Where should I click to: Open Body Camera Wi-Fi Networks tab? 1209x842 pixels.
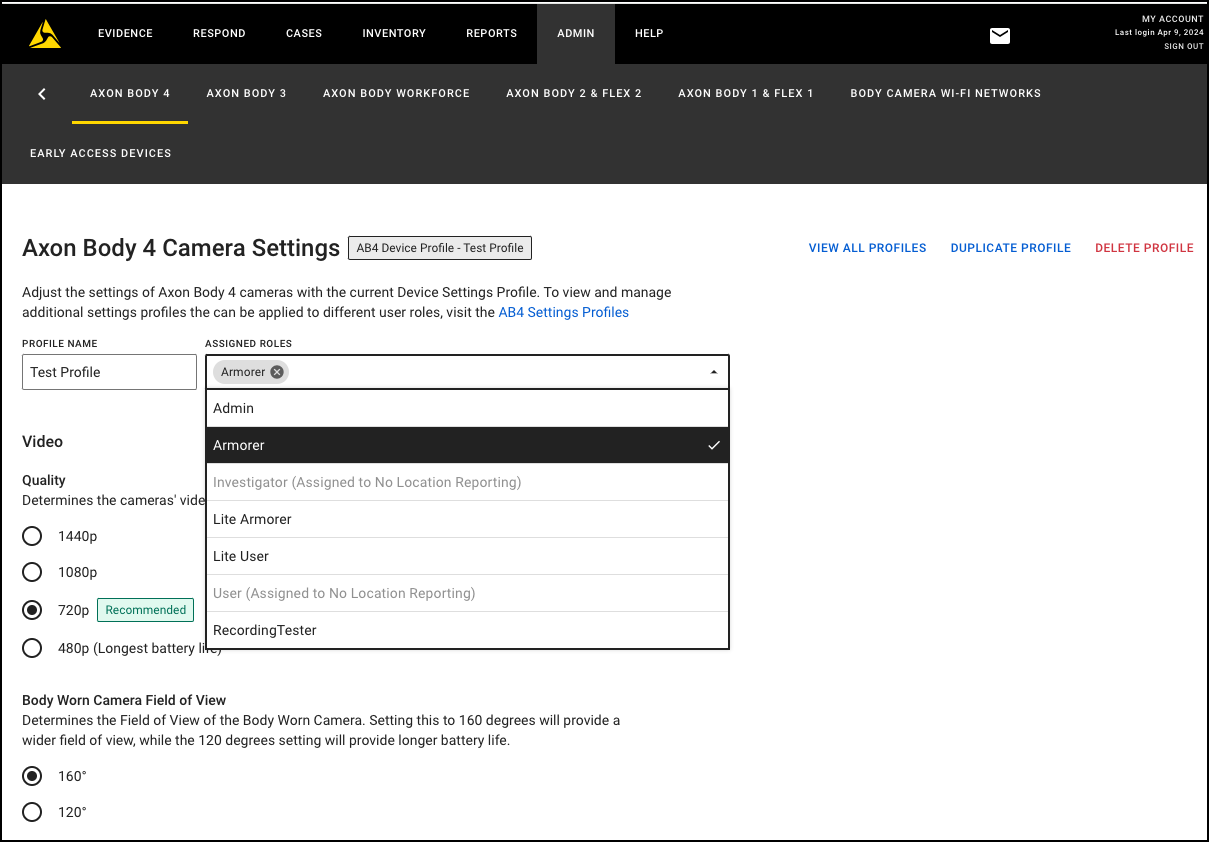tap(945, 93)
